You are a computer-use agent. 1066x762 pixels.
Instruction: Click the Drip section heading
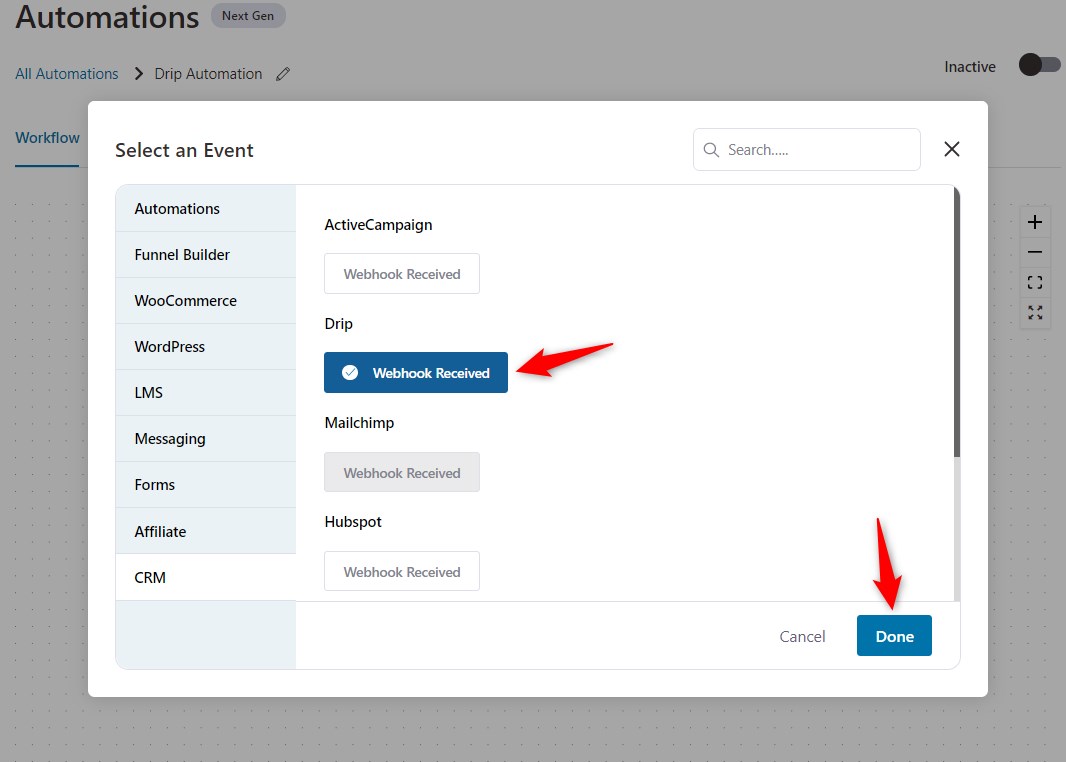pyautogui.click(x=339, y=324)
